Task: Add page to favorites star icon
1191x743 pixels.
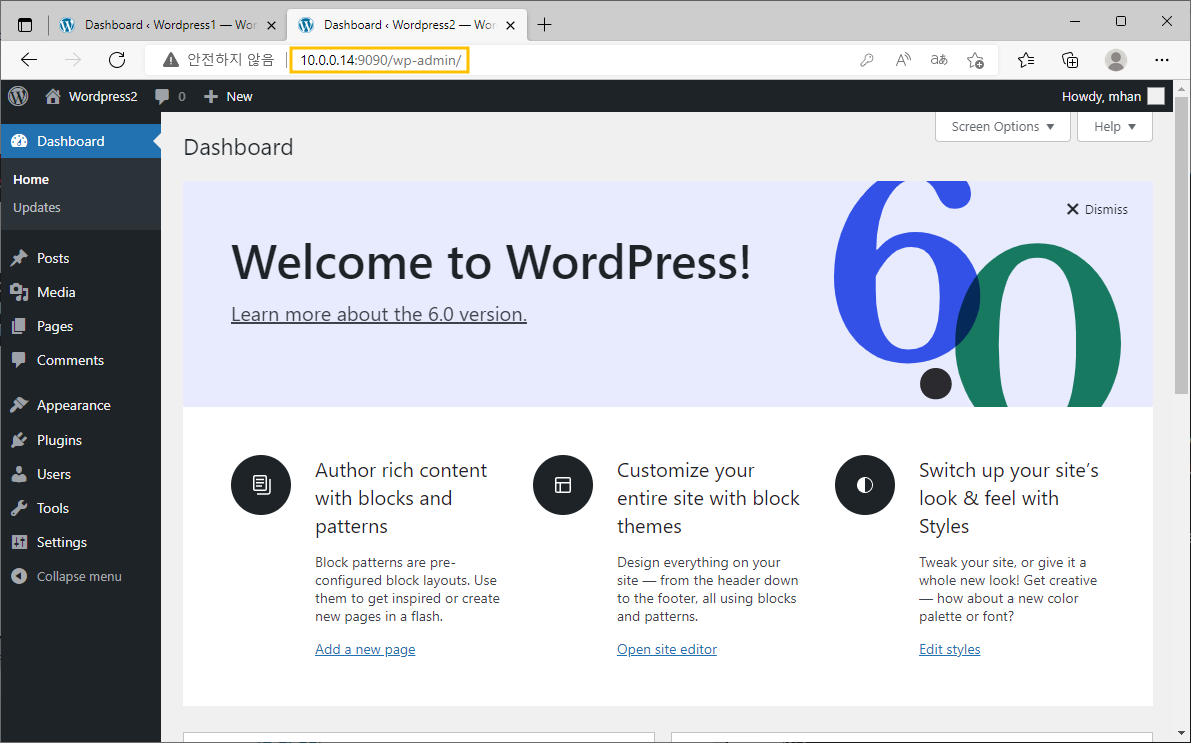Action: [976, 60]
